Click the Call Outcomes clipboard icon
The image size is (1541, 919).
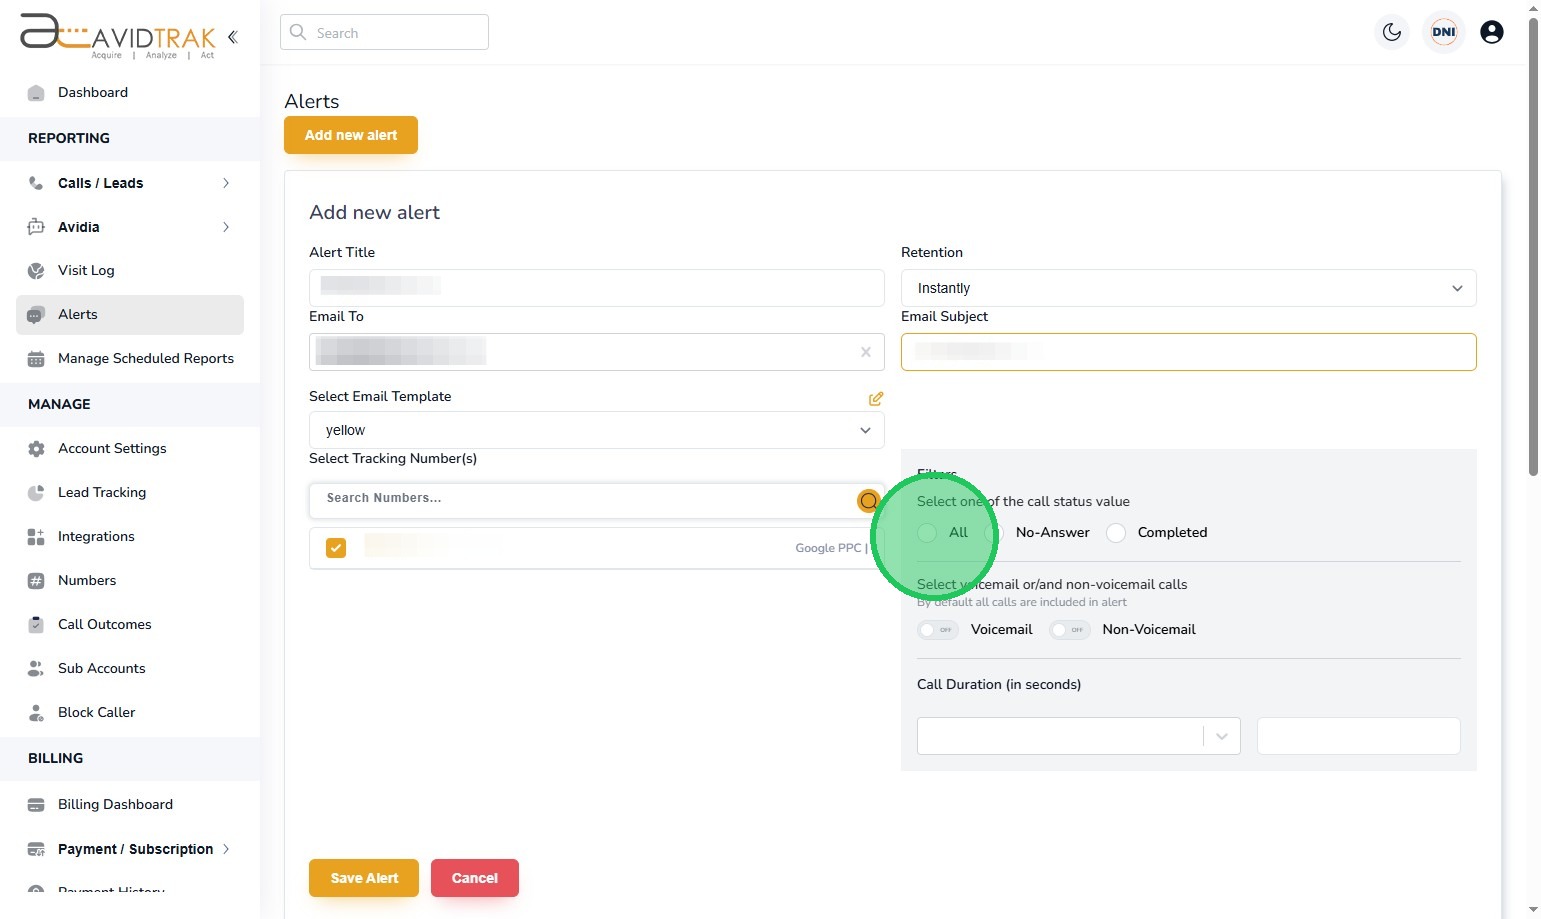click(x=36, y=625)
